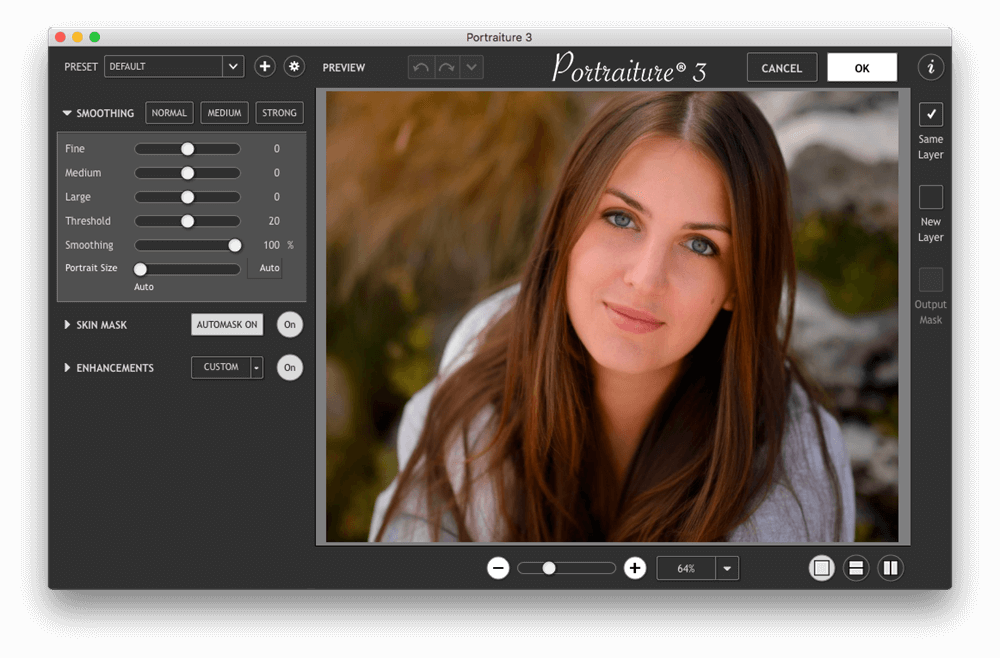The width and height of the screenshot is (1000, 658).
Task: Zoom in with the plus icon
Action: [x=635, y=568]
